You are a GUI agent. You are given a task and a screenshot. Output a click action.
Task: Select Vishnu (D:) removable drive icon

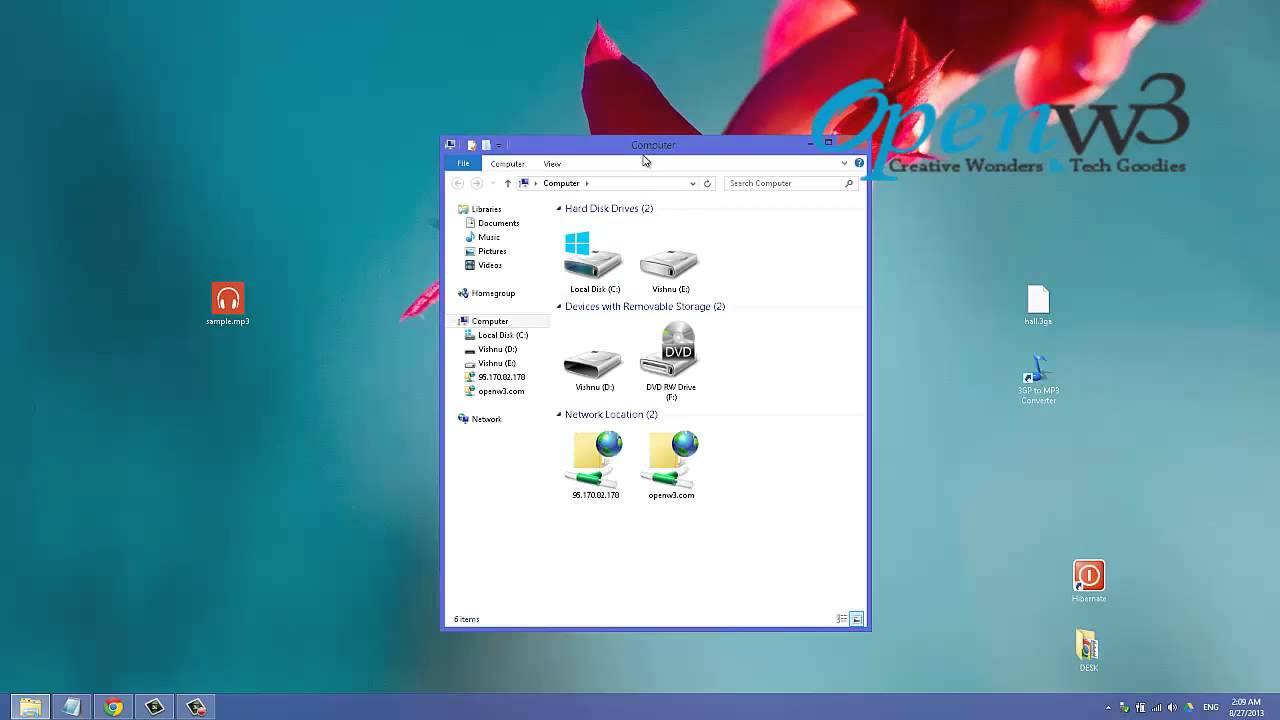[594, 367]
